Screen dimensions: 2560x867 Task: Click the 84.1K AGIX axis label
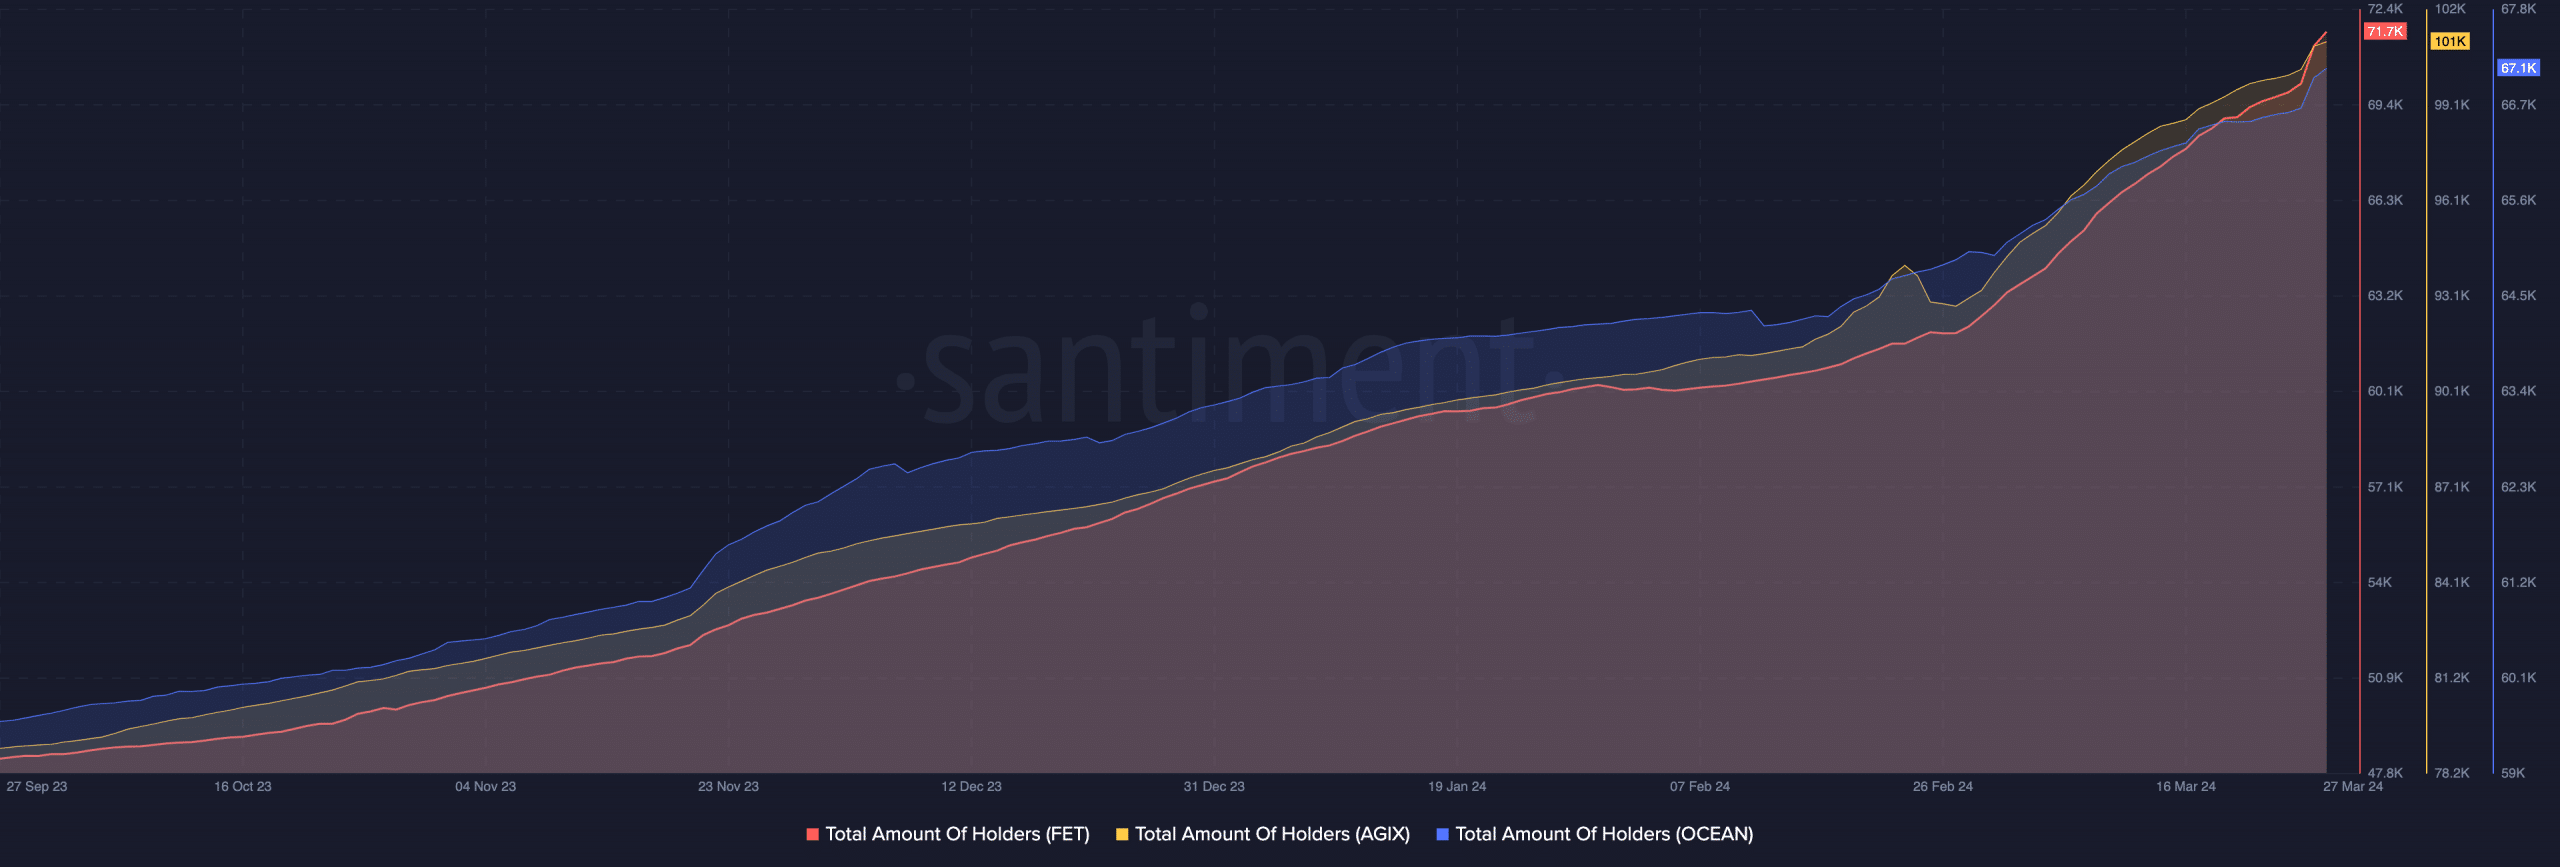[2452, 582]
